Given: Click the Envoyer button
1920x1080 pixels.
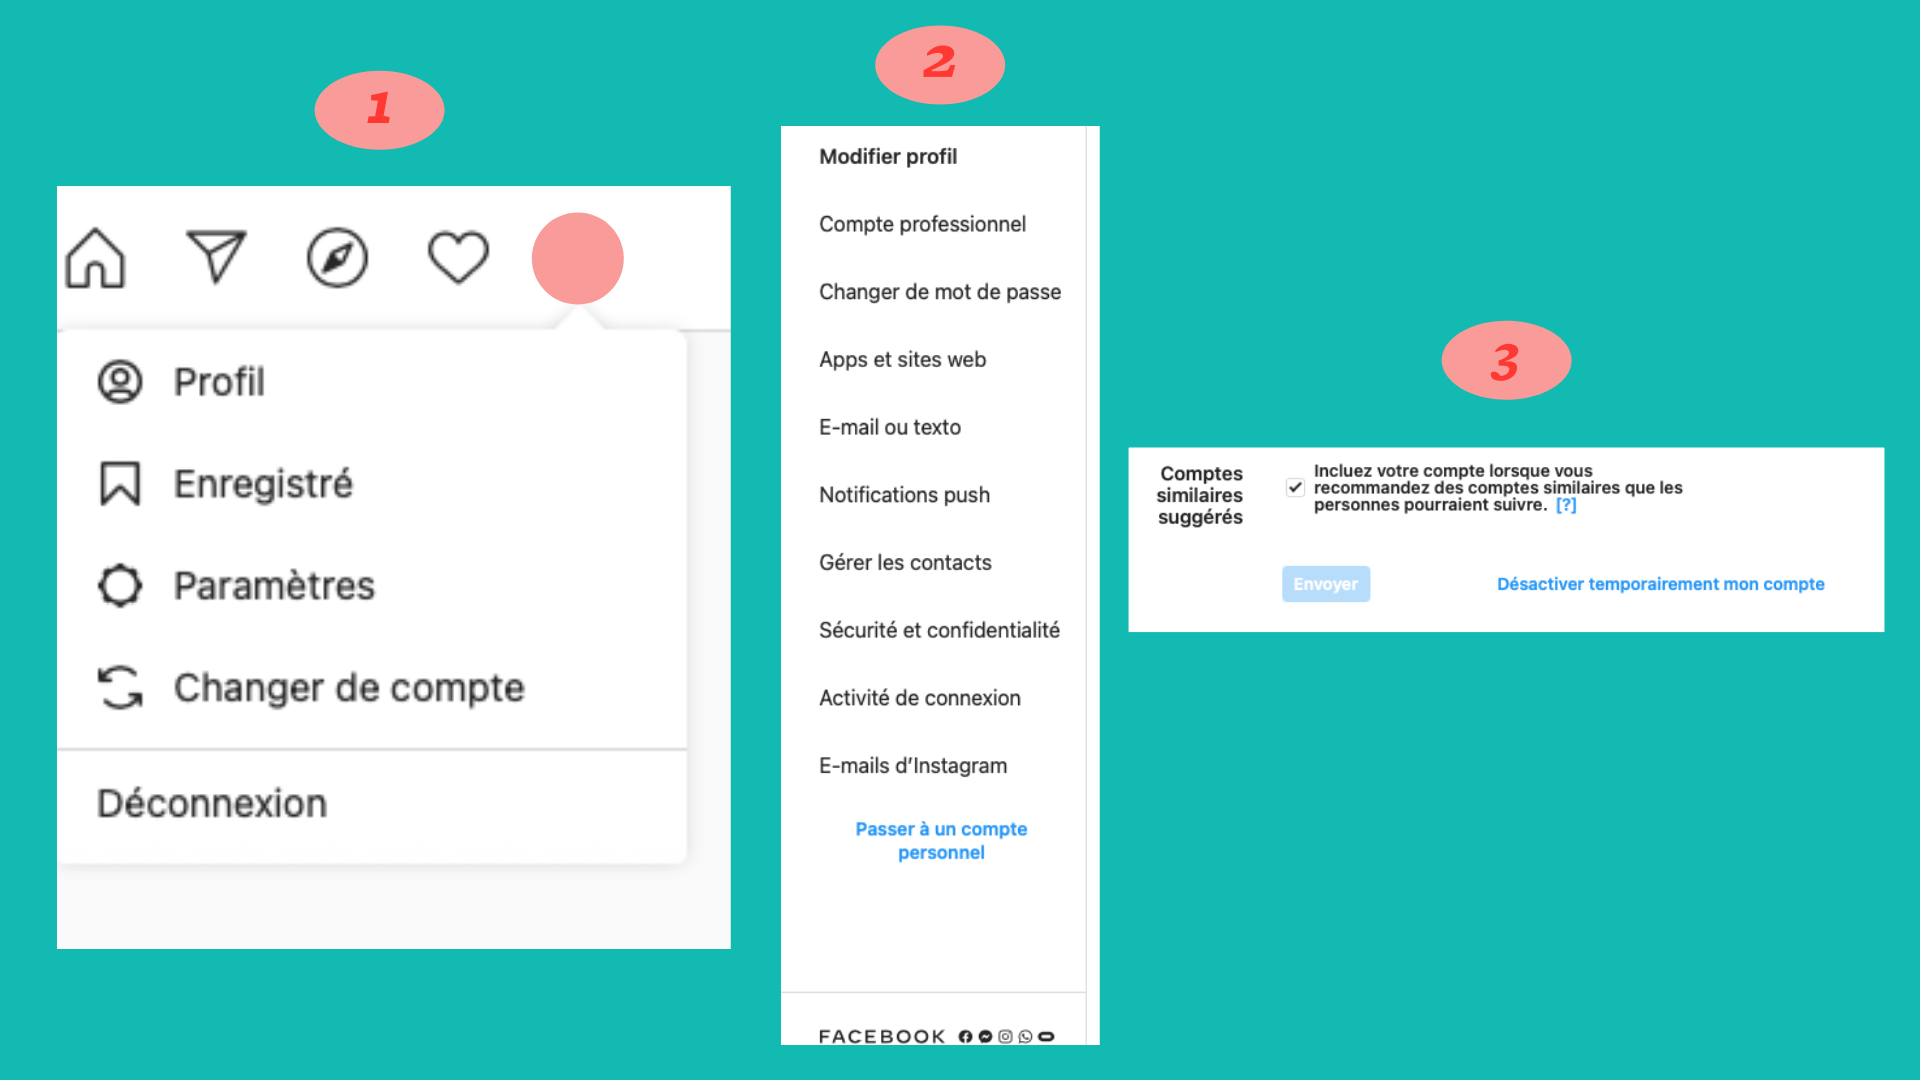Looking at the screenshot, I should tap(1325, 583).
